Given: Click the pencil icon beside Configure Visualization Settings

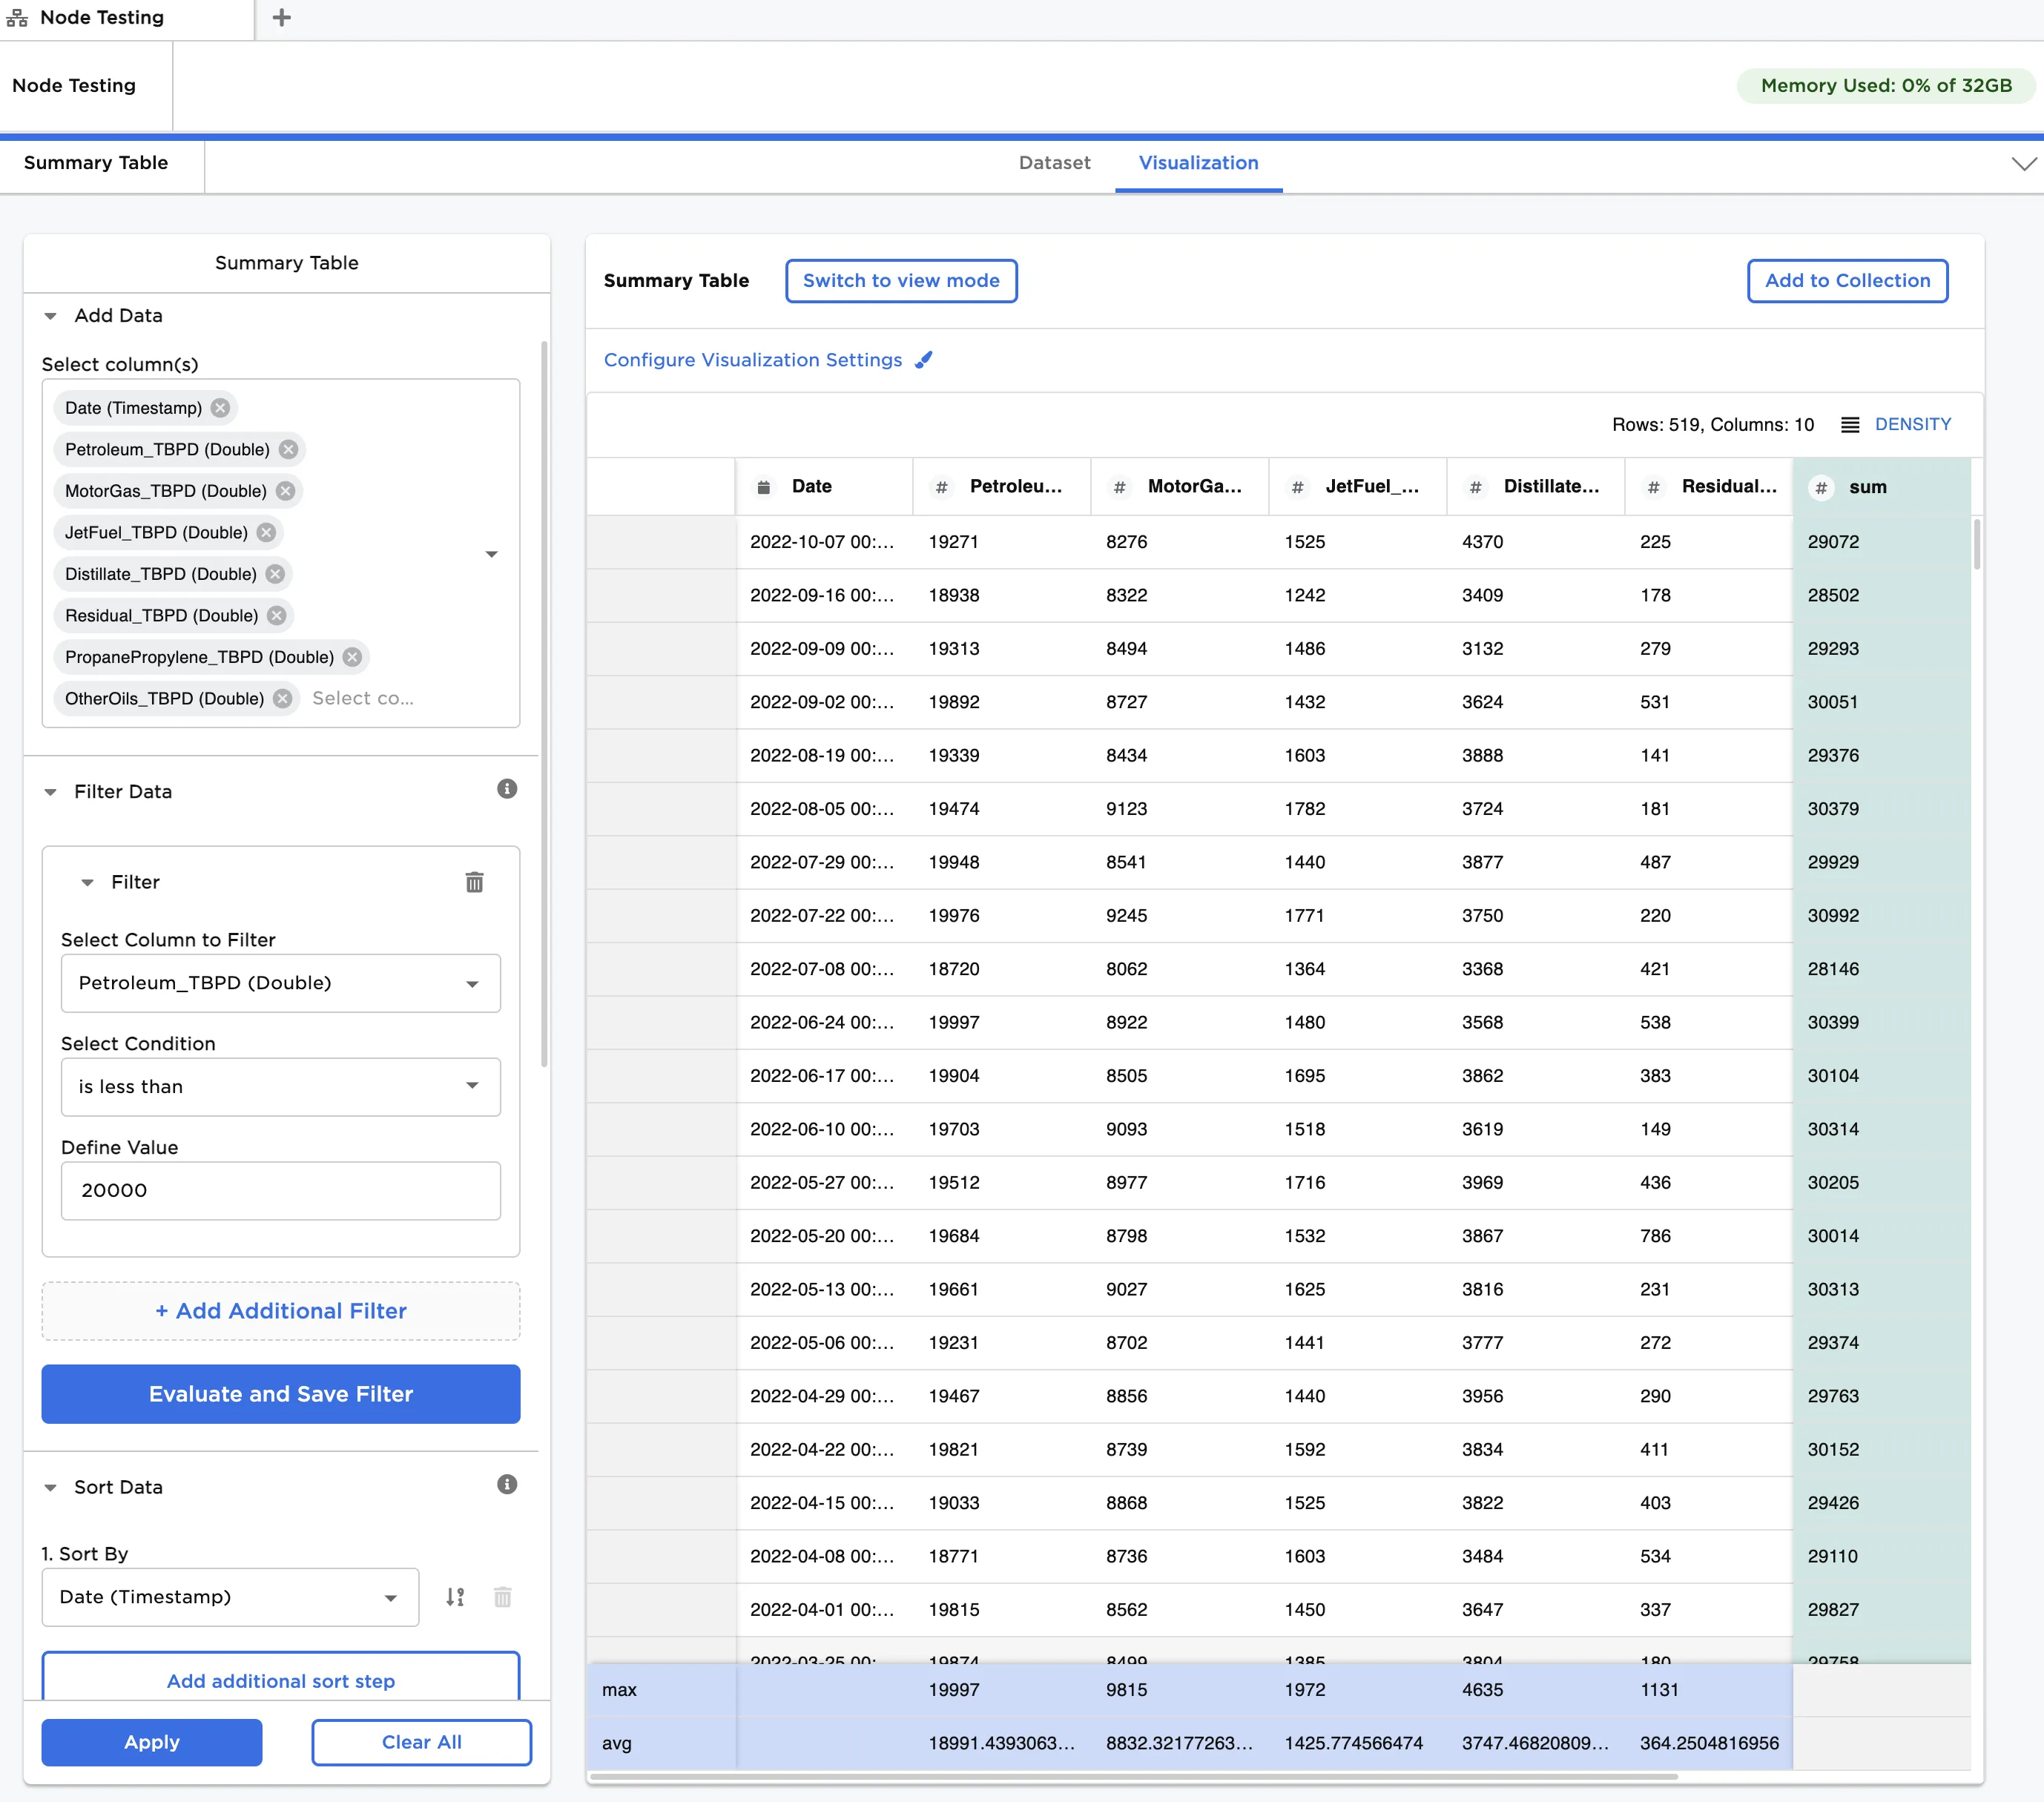Looking at the screenshot, I should 924,360.
